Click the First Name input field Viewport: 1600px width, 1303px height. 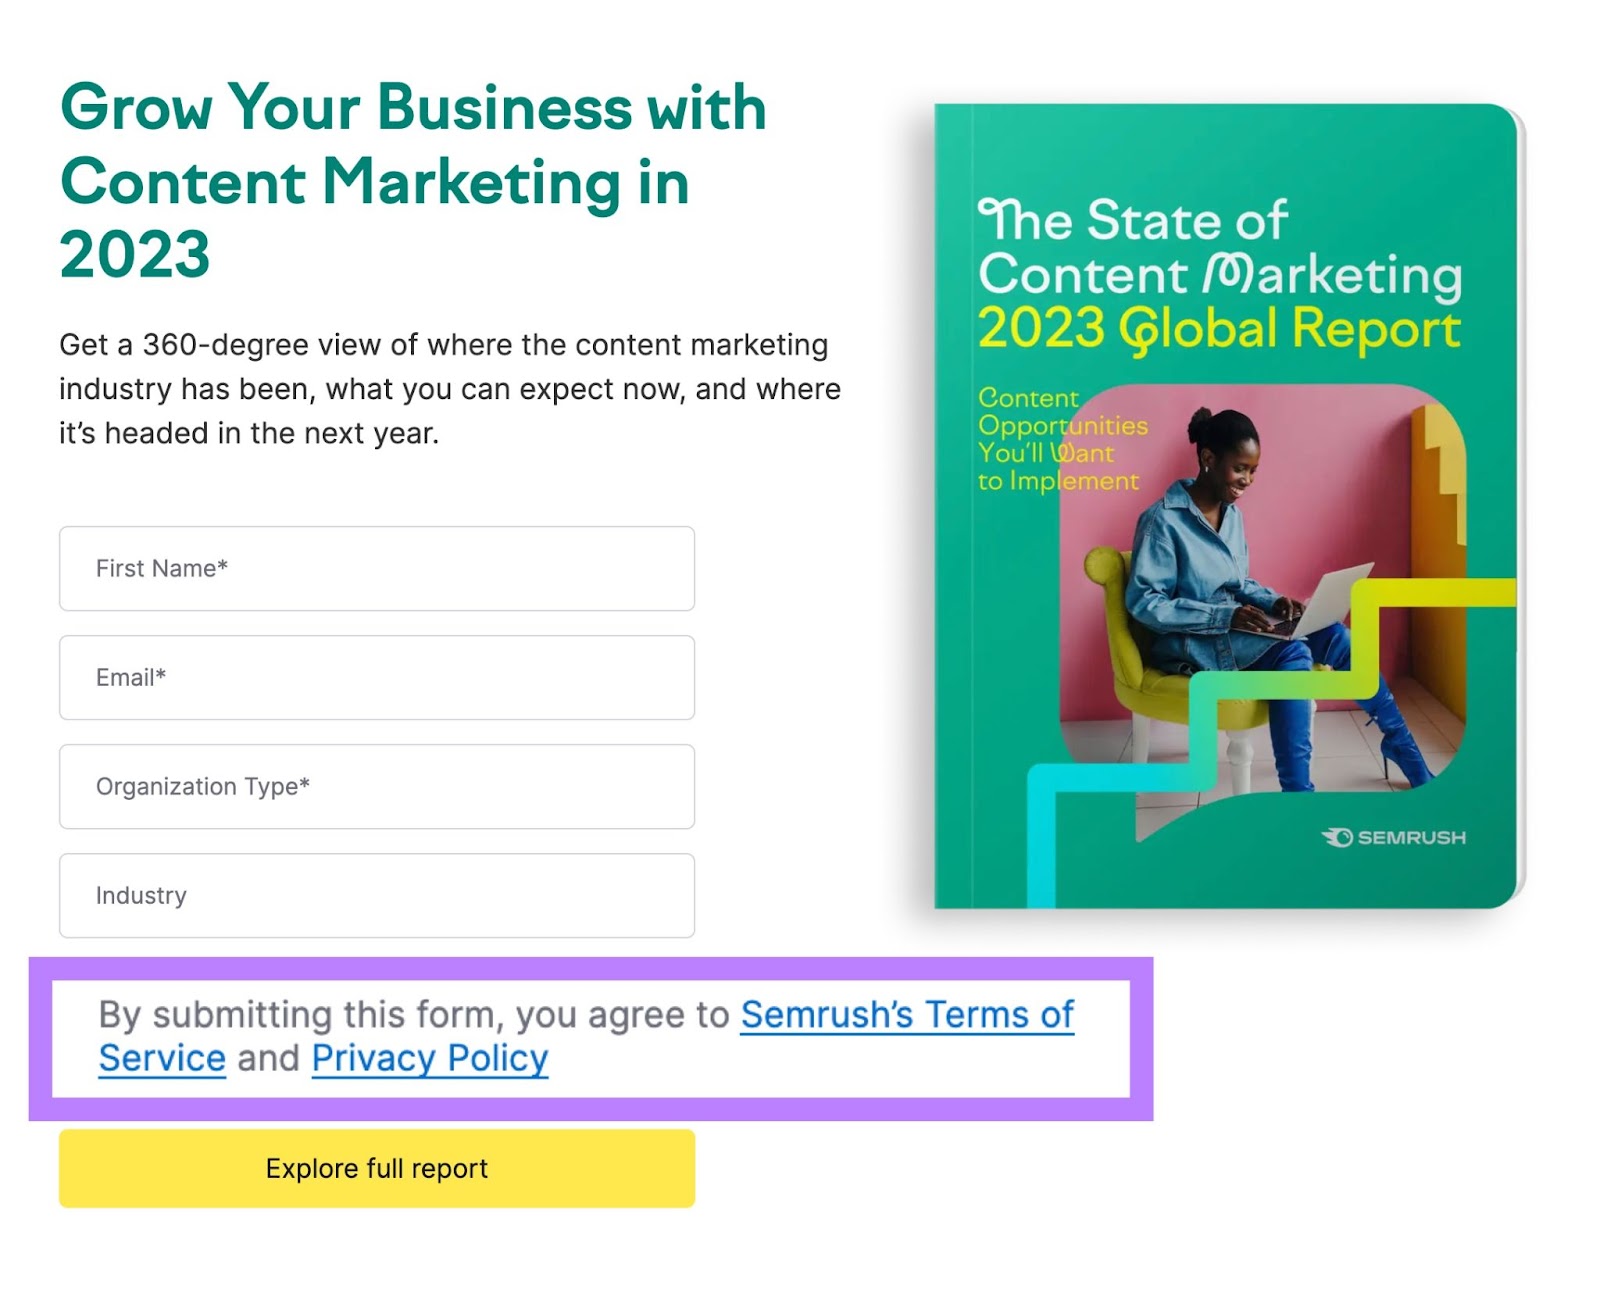pyautogui.click(x=377, y=569)
